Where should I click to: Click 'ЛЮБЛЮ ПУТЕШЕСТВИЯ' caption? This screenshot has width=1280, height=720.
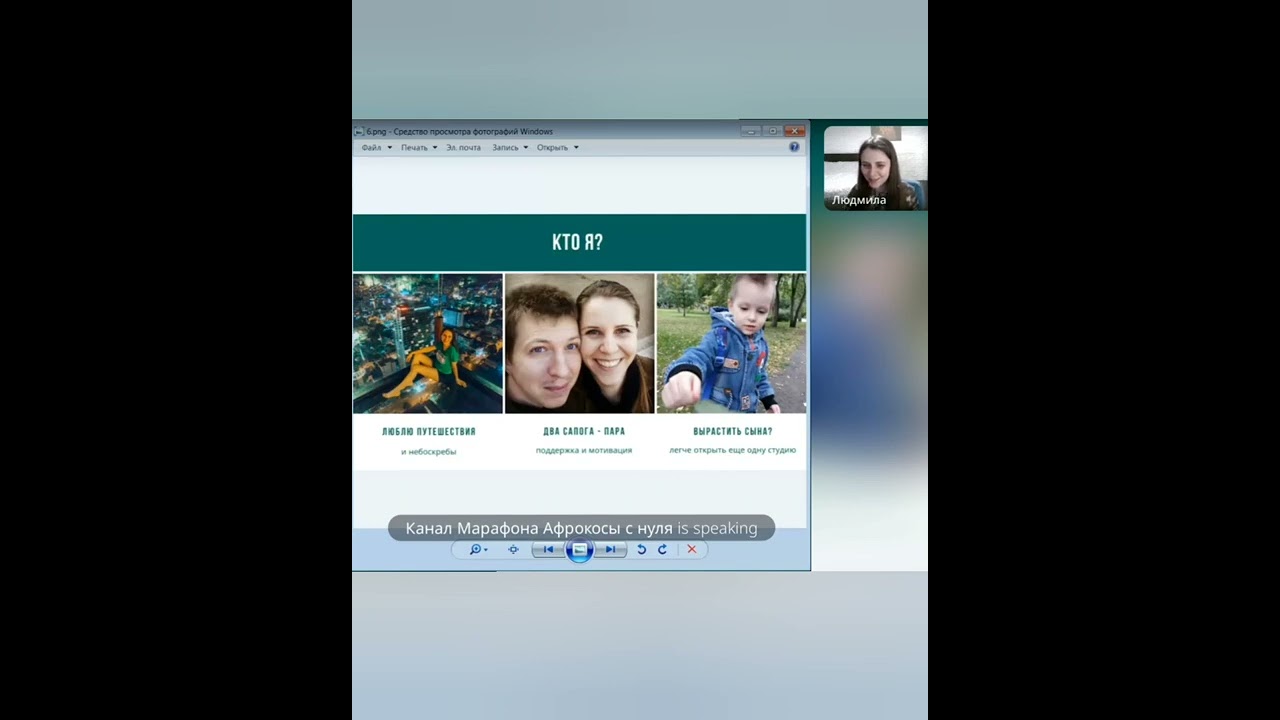click(428, 432)
